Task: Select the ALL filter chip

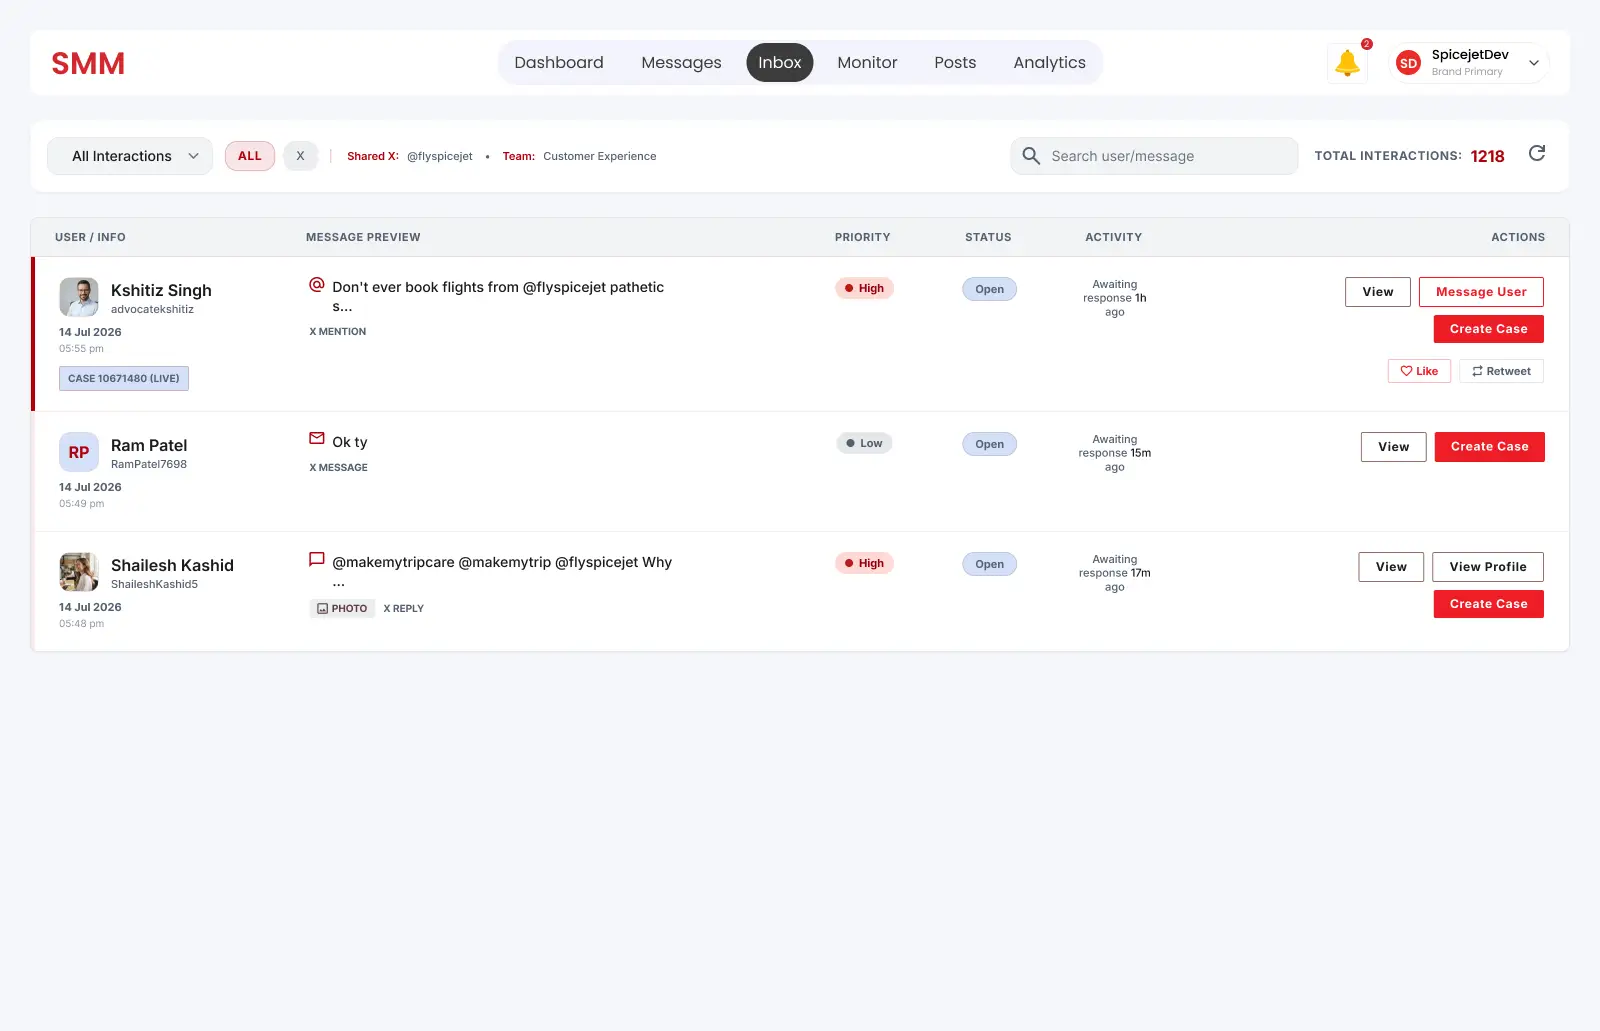Action: coord(250,156)
